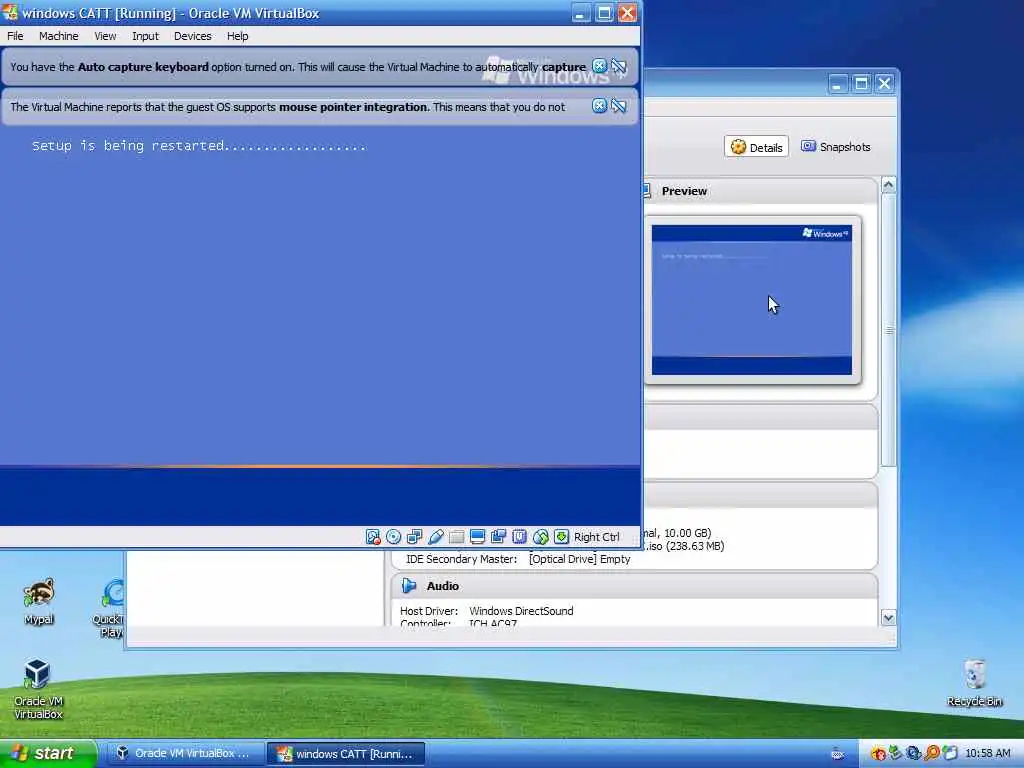
Task: Open the QuickTime Player desktop icon
Action: (110, 609)
